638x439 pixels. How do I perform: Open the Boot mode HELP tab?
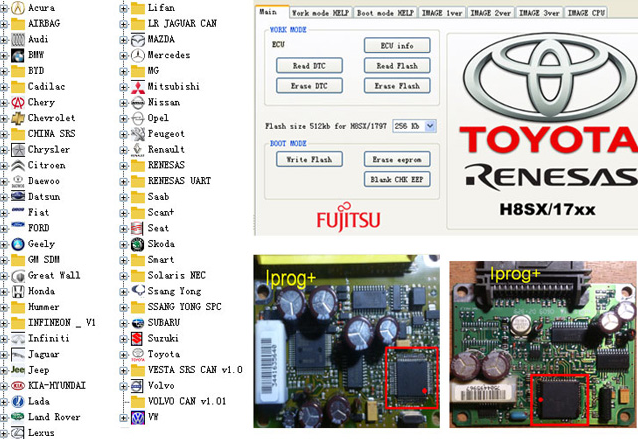[385, 13]
